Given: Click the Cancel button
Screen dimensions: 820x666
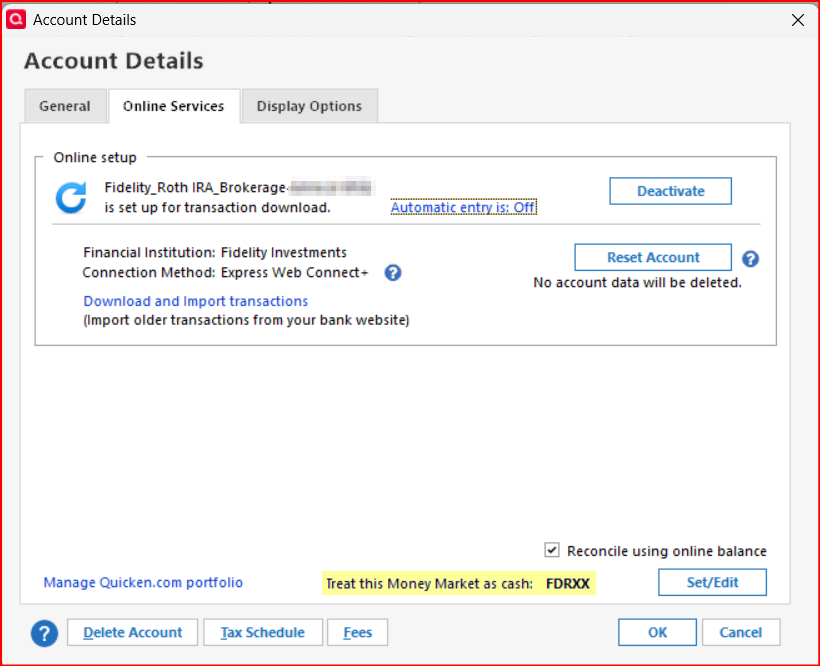Looking at the screenshot, I should tap(741, 633).
